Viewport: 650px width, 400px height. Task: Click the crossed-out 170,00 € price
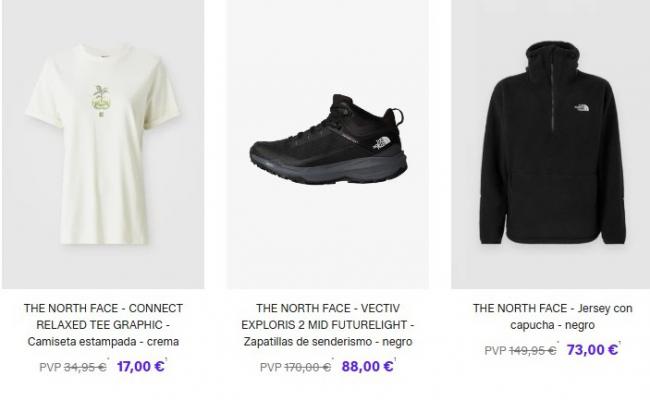pyautogui.click(x=308, y=368)
